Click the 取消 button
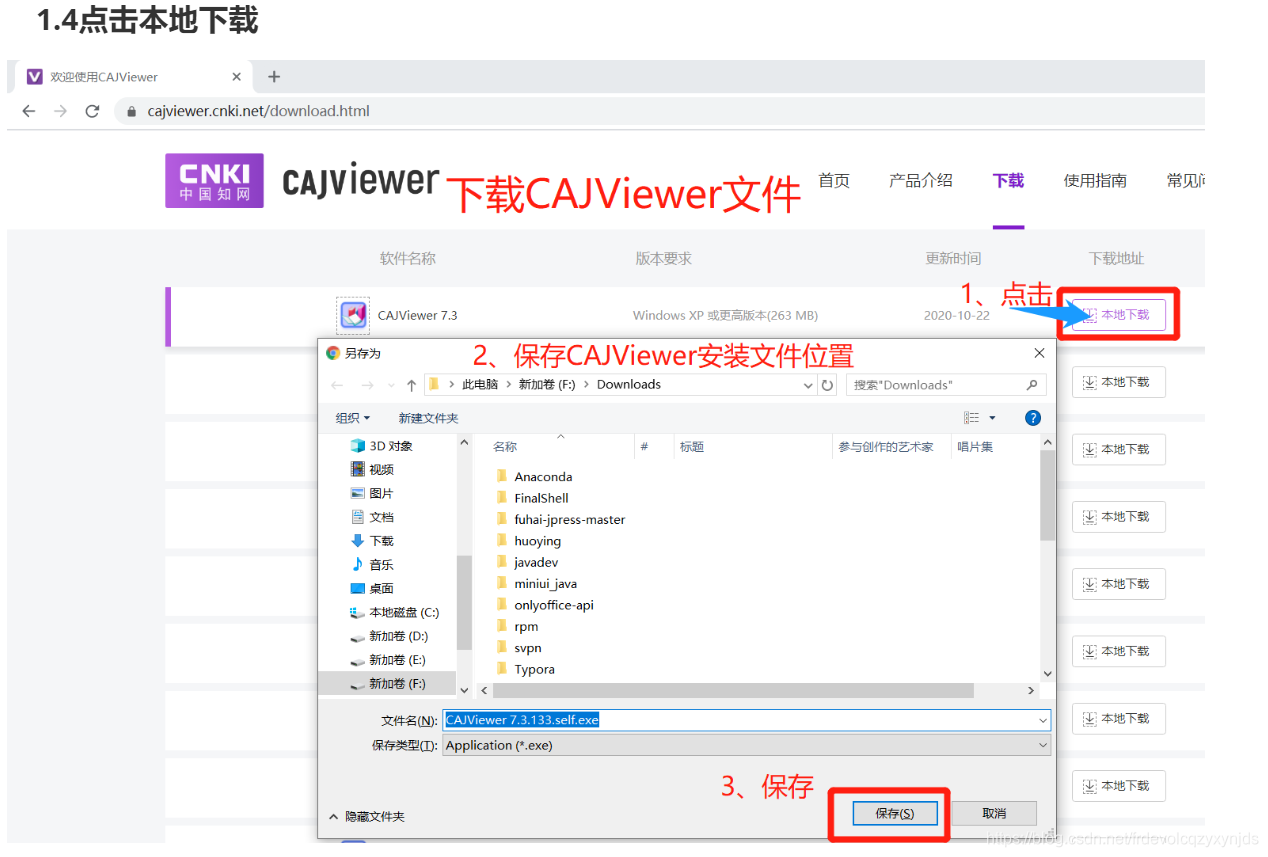Viewport: 1268px width, 857px height. tap(994, 814)
